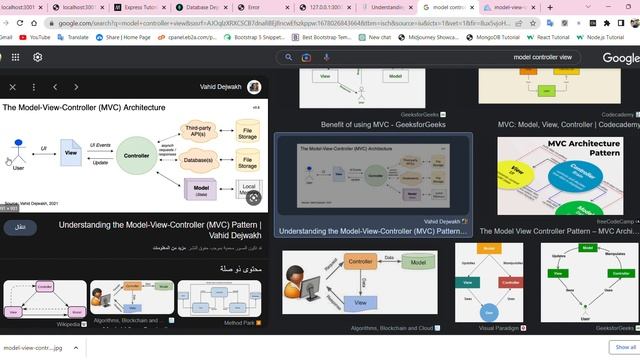Image resolution: width=640 pixels, height=360 pixels.
Task: Switch to the 127.0.0.1:3001 tab
Action: tap(325, 7)
